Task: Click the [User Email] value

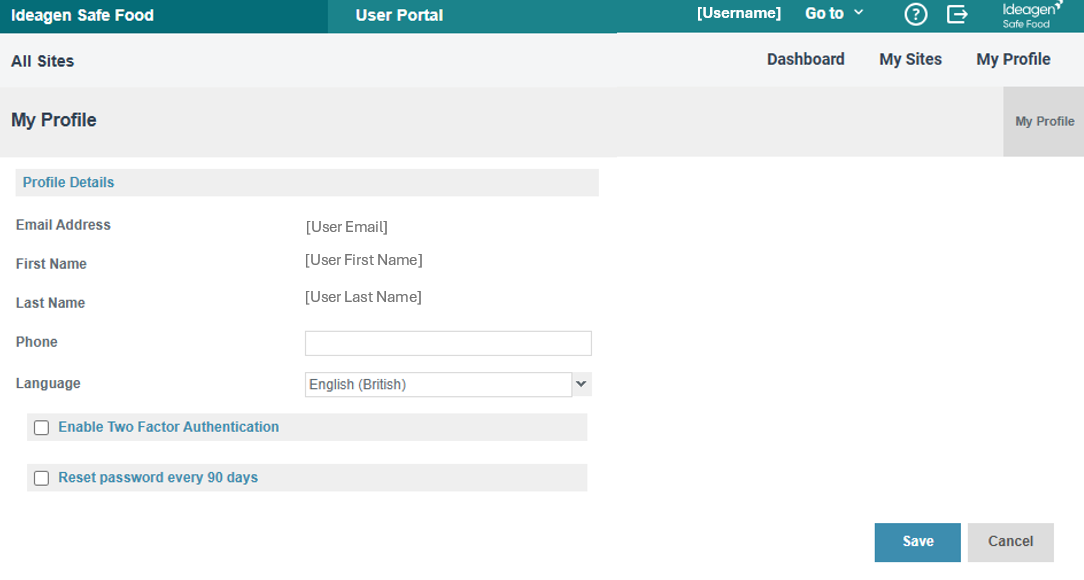Action: coord(346,227)
